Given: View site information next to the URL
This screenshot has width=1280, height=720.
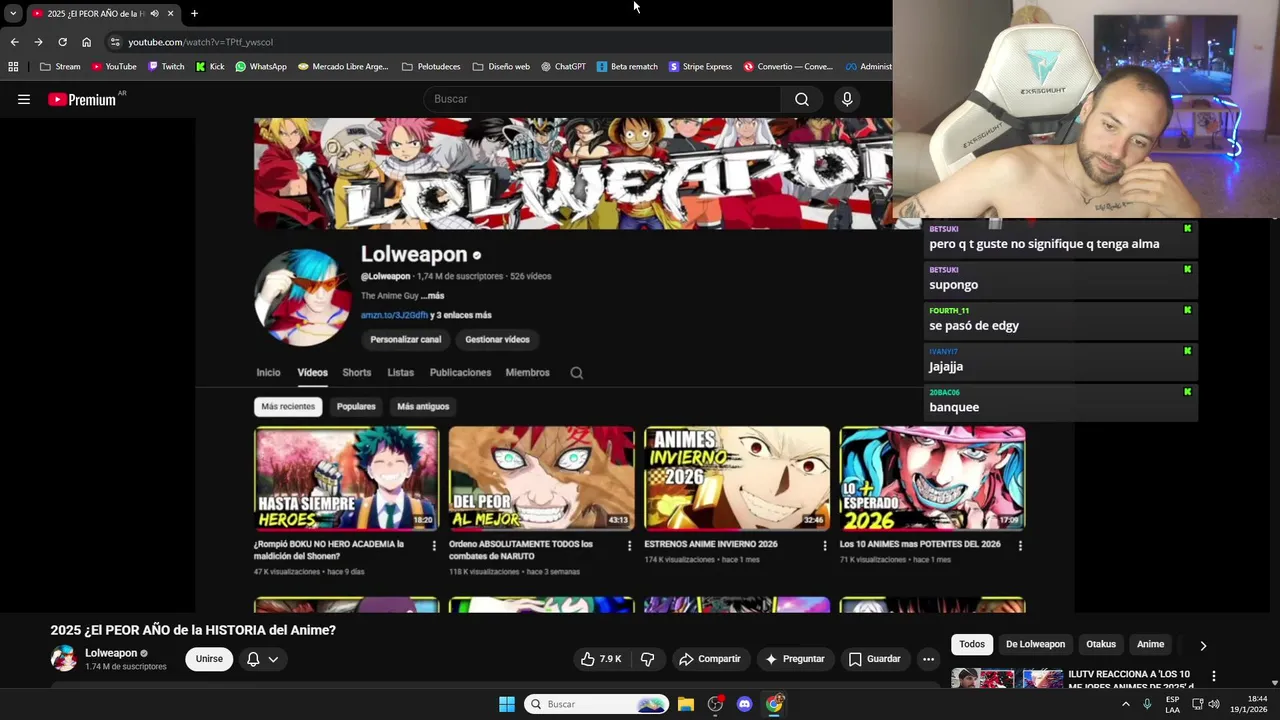Looking at the screenshot, I should [x=115, y=42].
